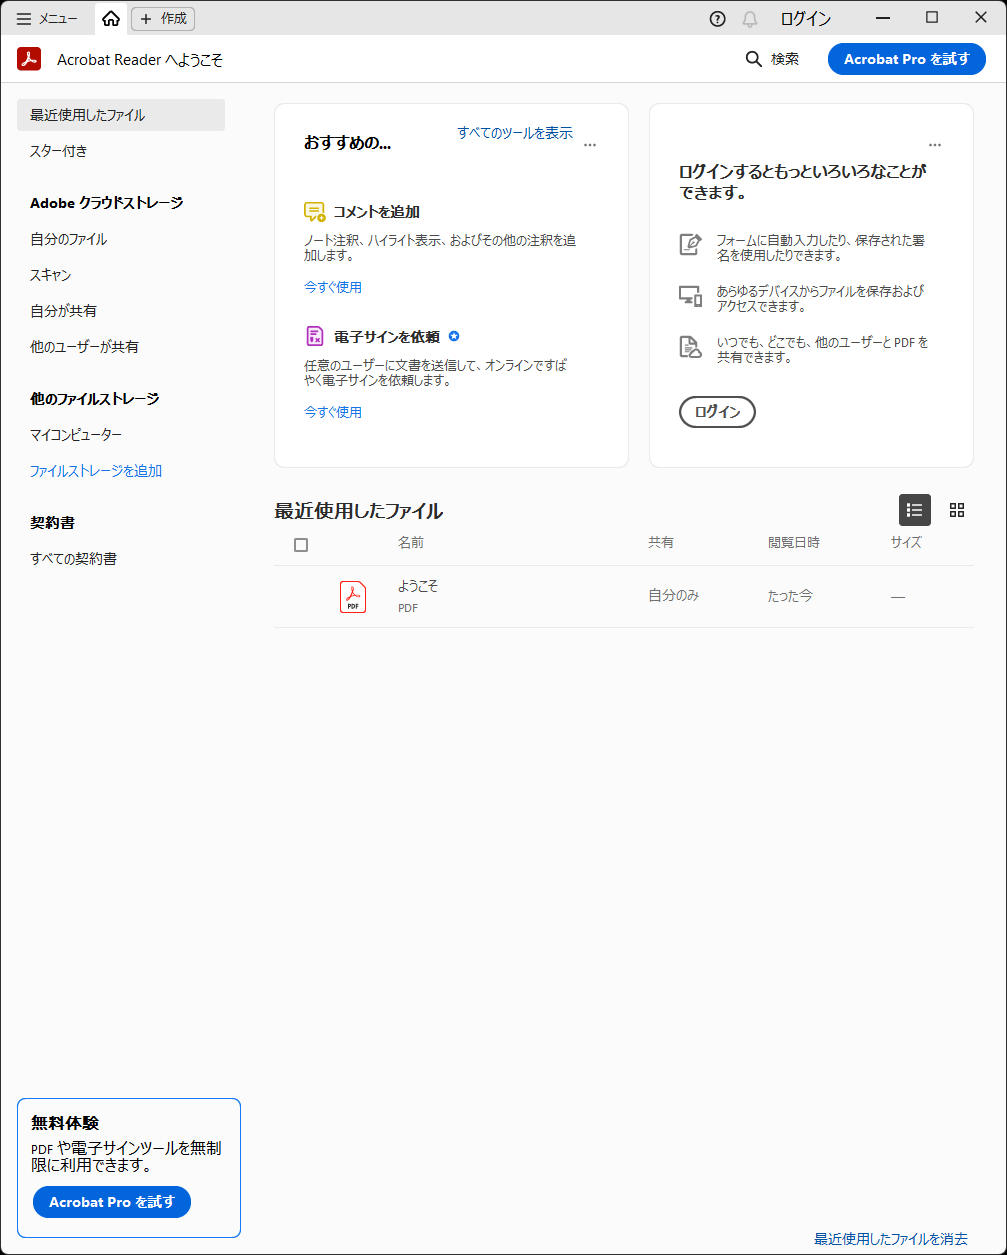
Task: Open the Acrobat Reader logo icon
Action: [x=28, y=59]
